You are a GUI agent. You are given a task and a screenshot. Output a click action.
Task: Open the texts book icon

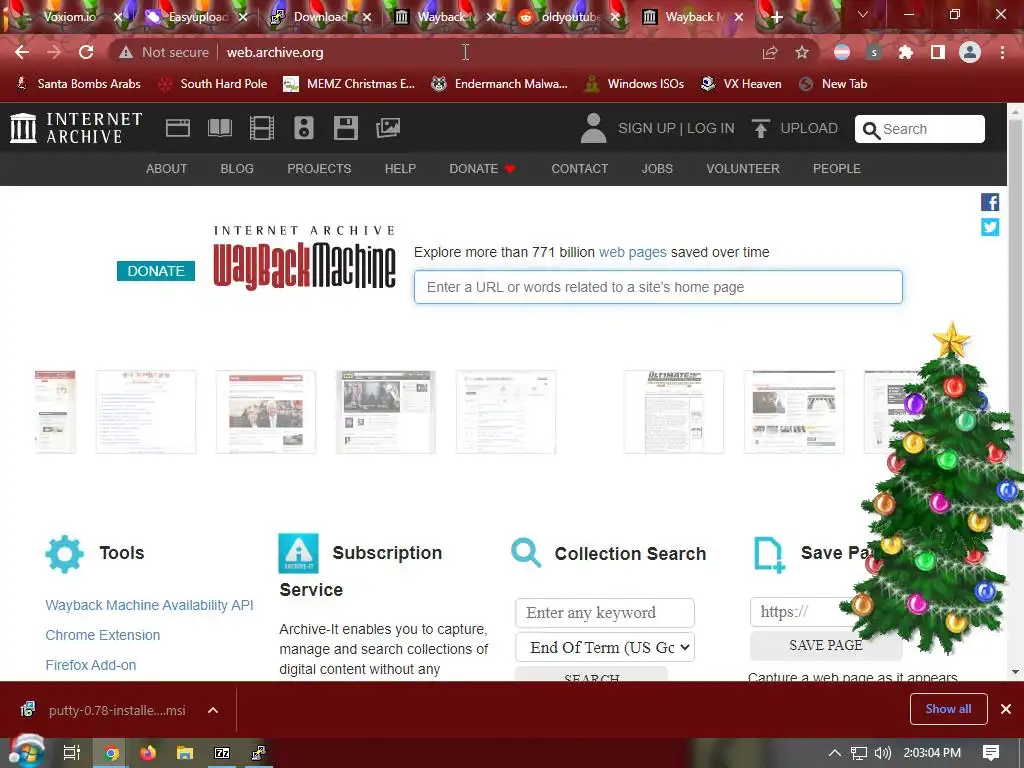[x=219, y=128]
